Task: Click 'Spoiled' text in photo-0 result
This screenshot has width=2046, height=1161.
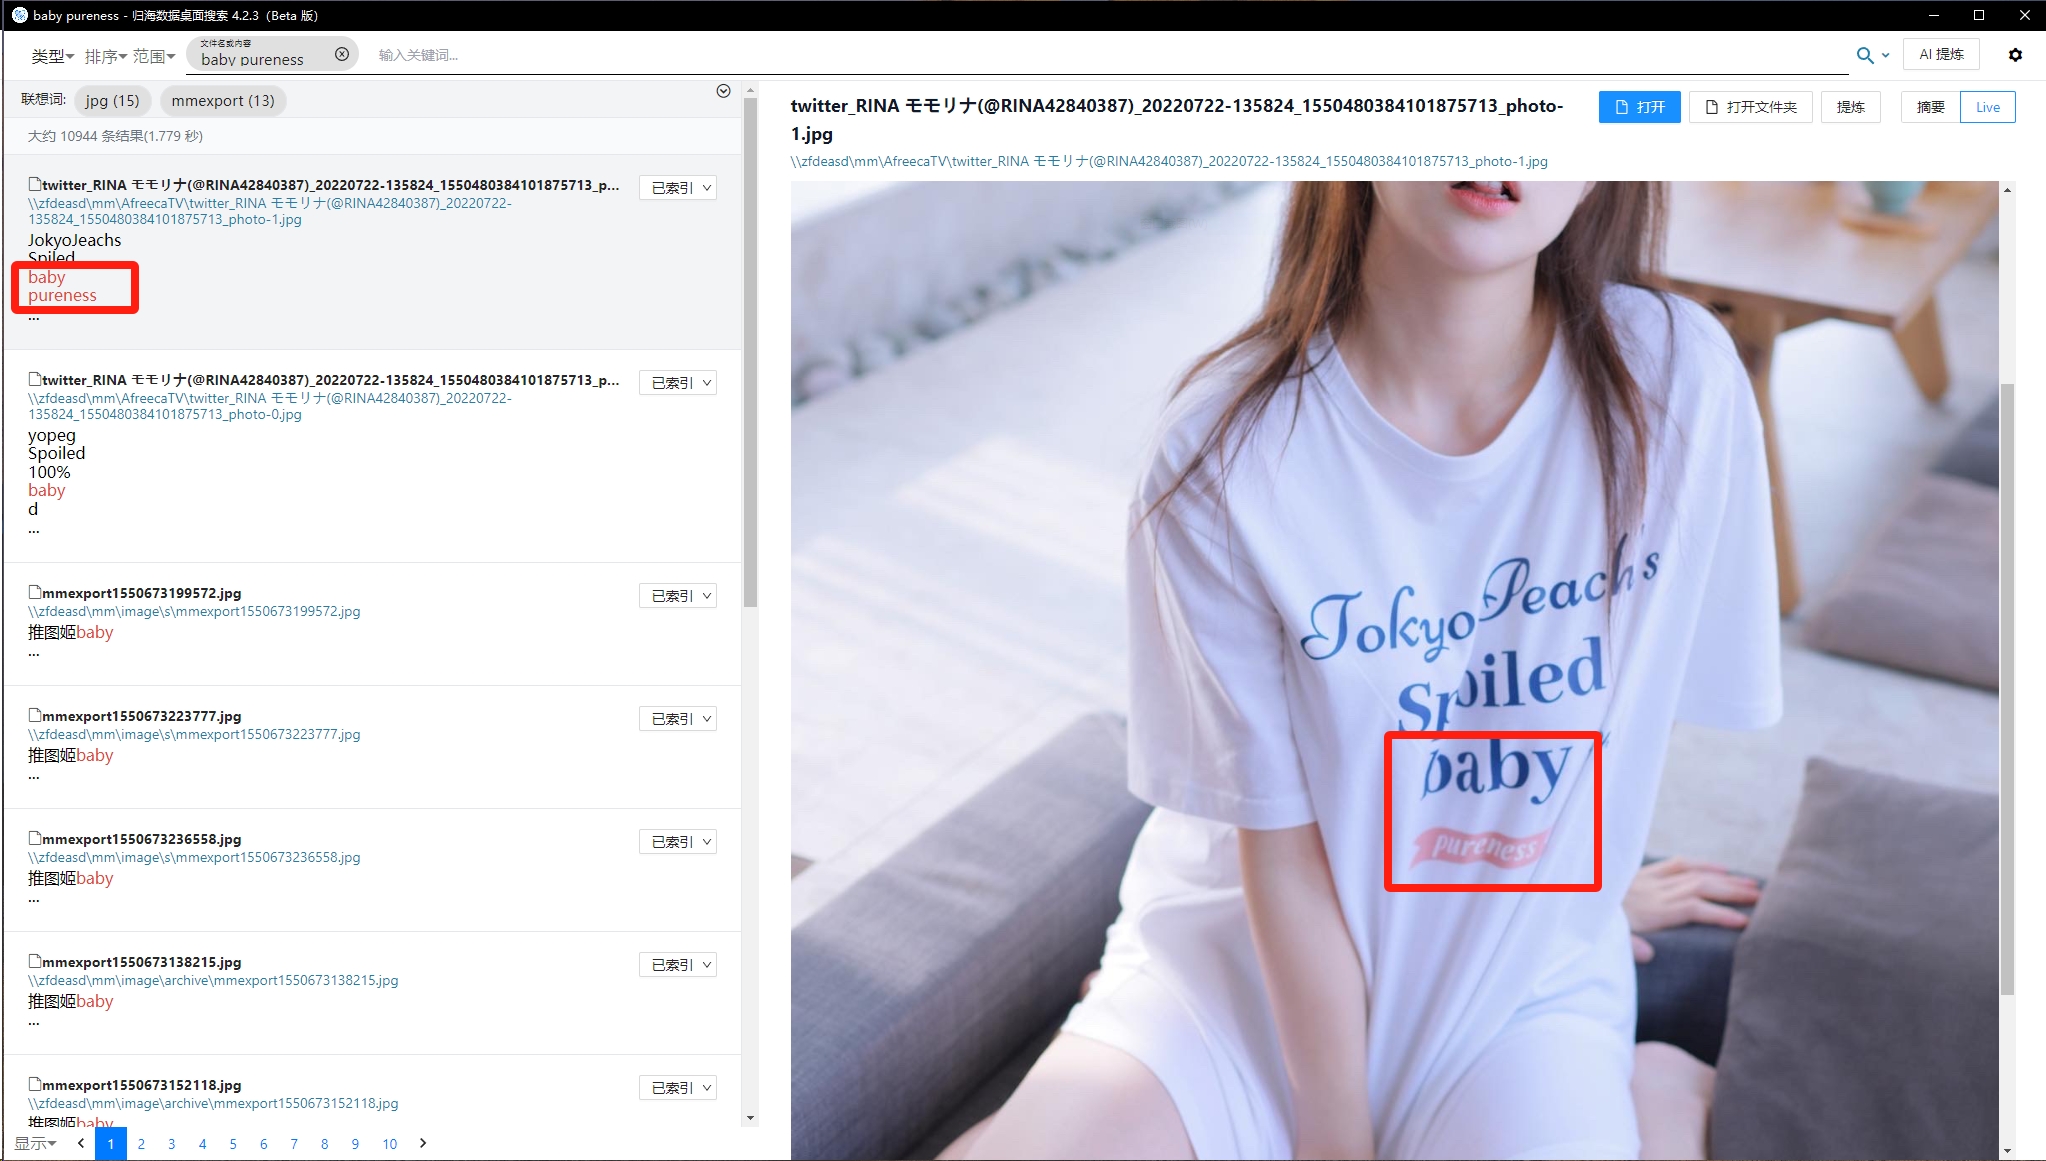Action: (57, 453)
